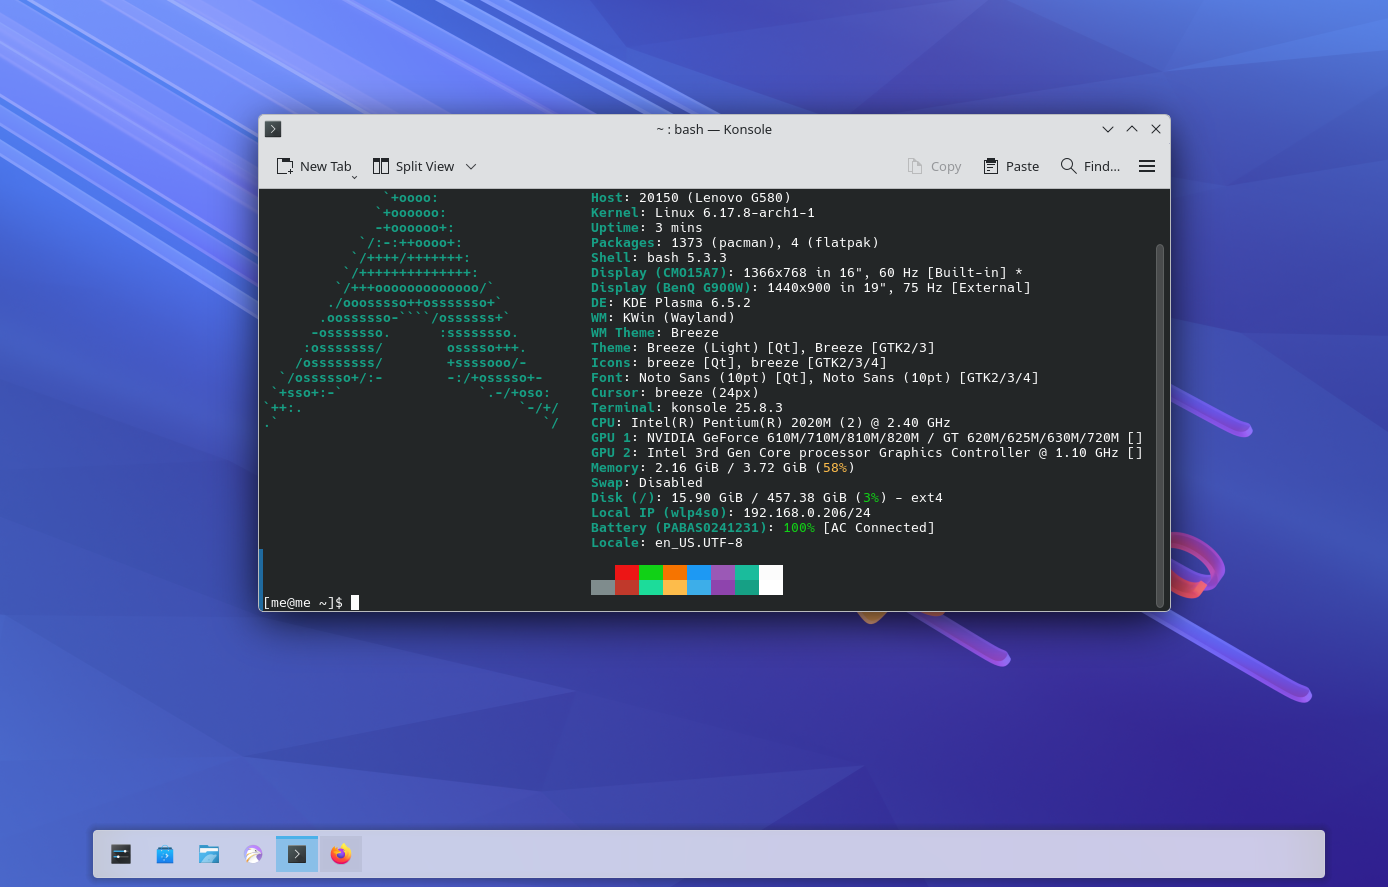Expand the Split View chevron menu
1388x887 pixels.
[x=471, y=166]
